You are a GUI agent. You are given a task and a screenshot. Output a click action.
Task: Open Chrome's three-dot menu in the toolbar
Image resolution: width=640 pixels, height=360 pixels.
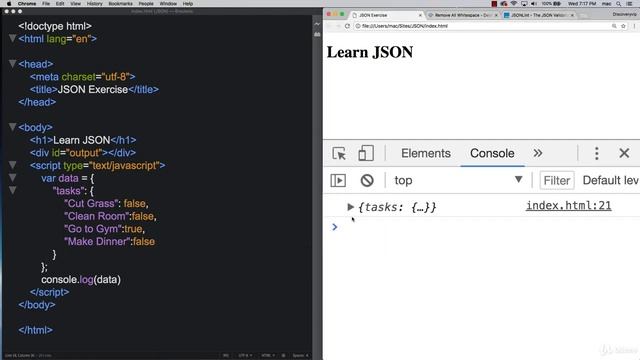(x=635, y=26)
